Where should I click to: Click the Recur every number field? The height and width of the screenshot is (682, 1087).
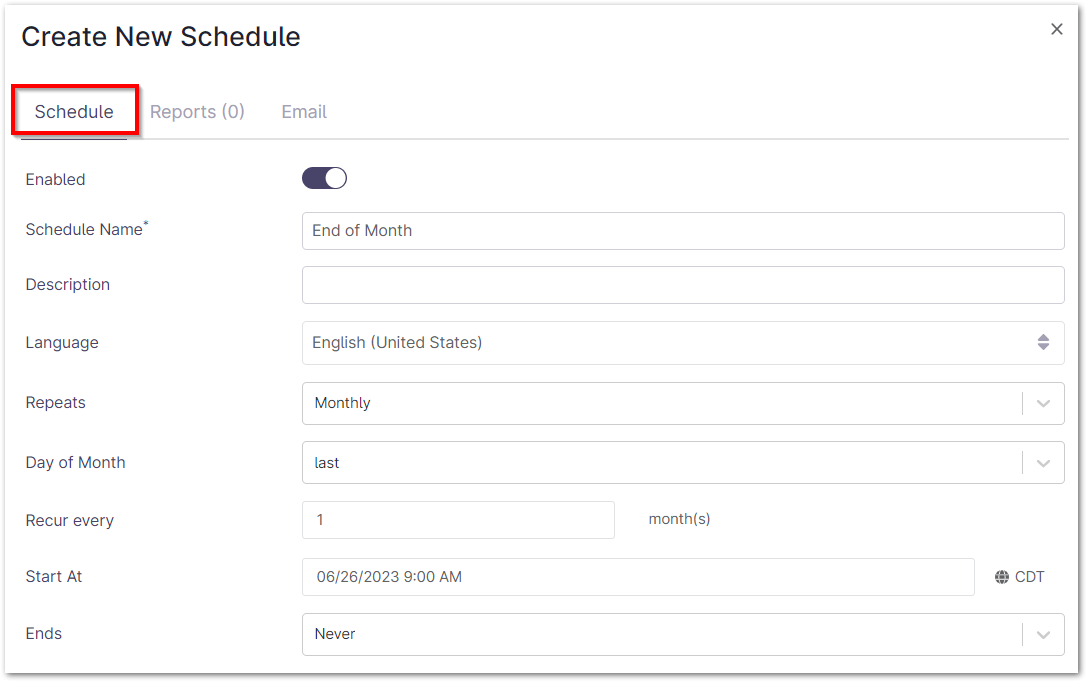pos(458,520)
